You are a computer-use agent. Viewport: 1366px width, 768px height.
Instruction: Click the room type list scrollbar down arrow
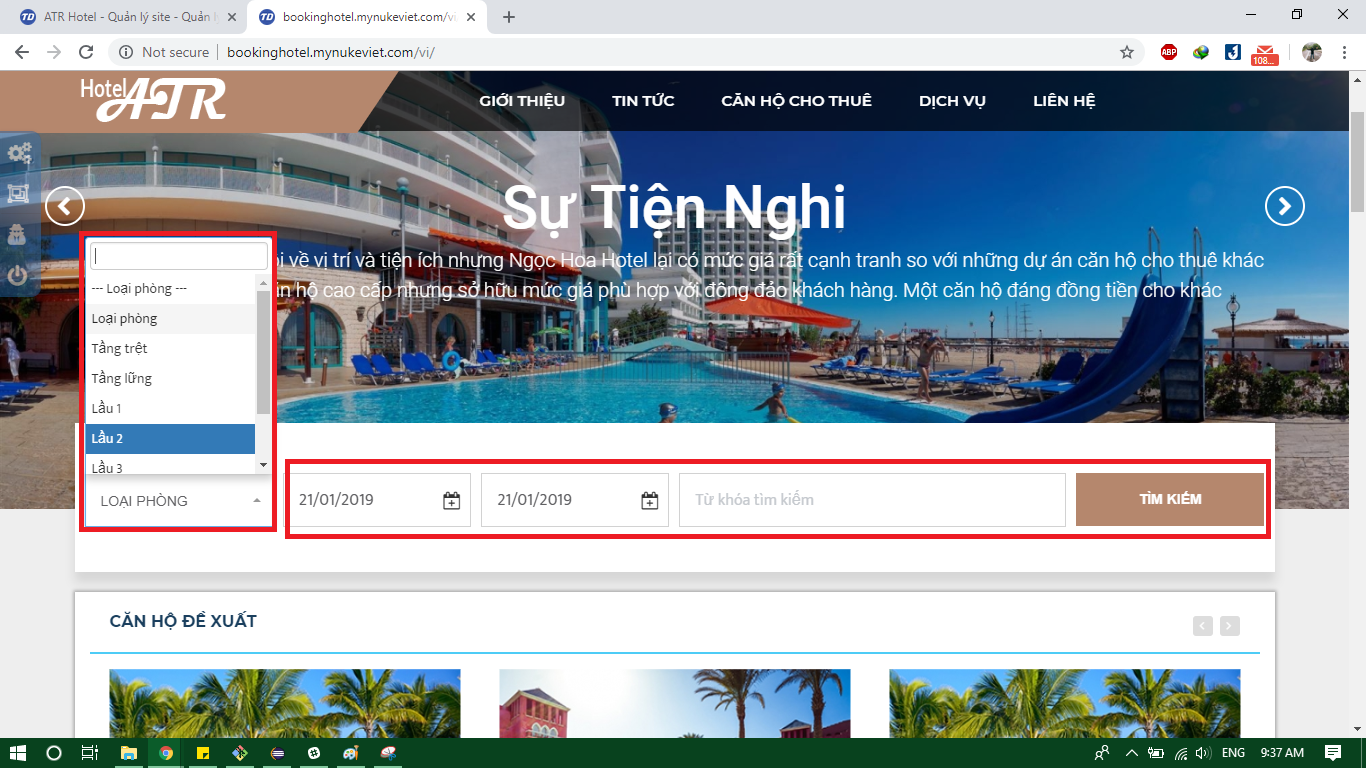click(263, 465)
